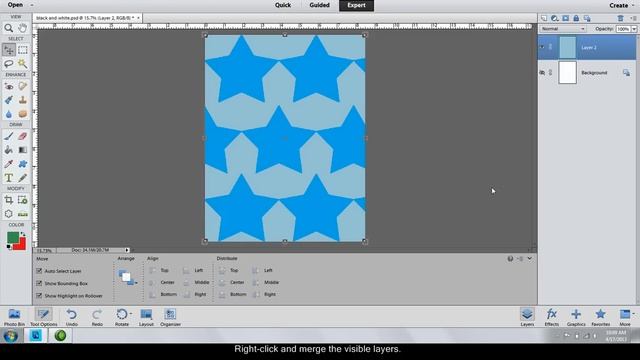Screen dimensions: 640x360
Task: Select the Rectangular Marquee tool
Action: (x=23, y=50)
